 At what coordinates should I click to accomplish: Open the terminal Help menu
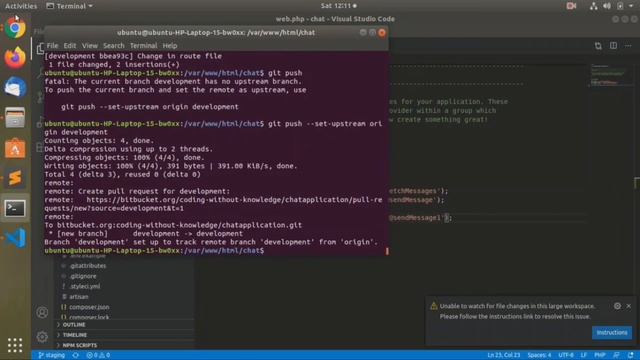click(x=170, y=46)
